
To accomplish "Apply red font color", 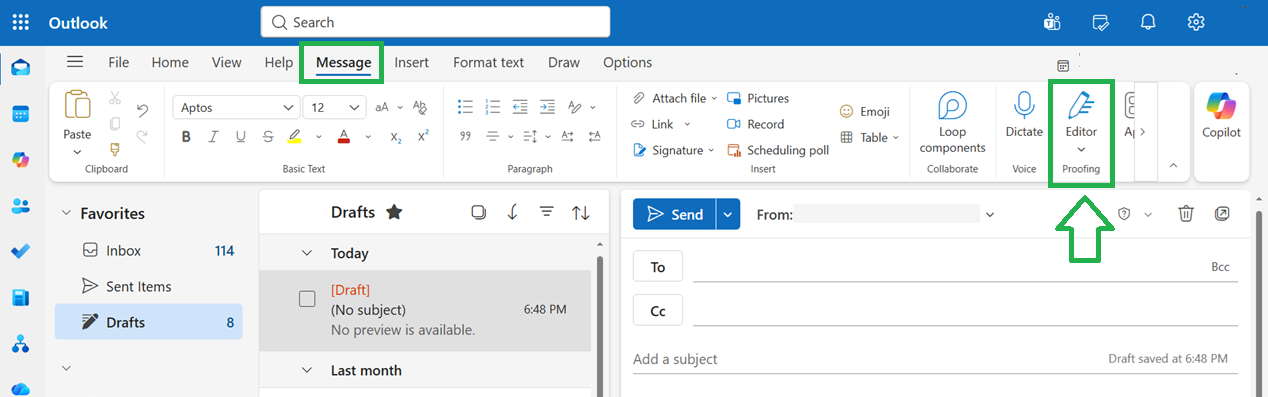I will tap(344, 137).
